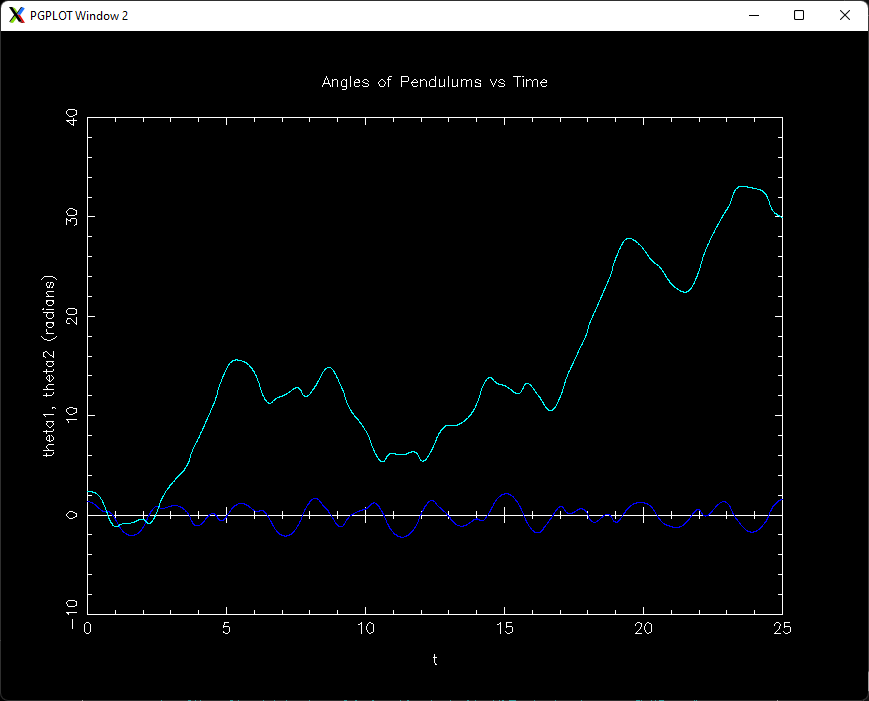869x701 pixels.
Task: Click the dark blue curve peak near t=15
Action: click(506, 493)
